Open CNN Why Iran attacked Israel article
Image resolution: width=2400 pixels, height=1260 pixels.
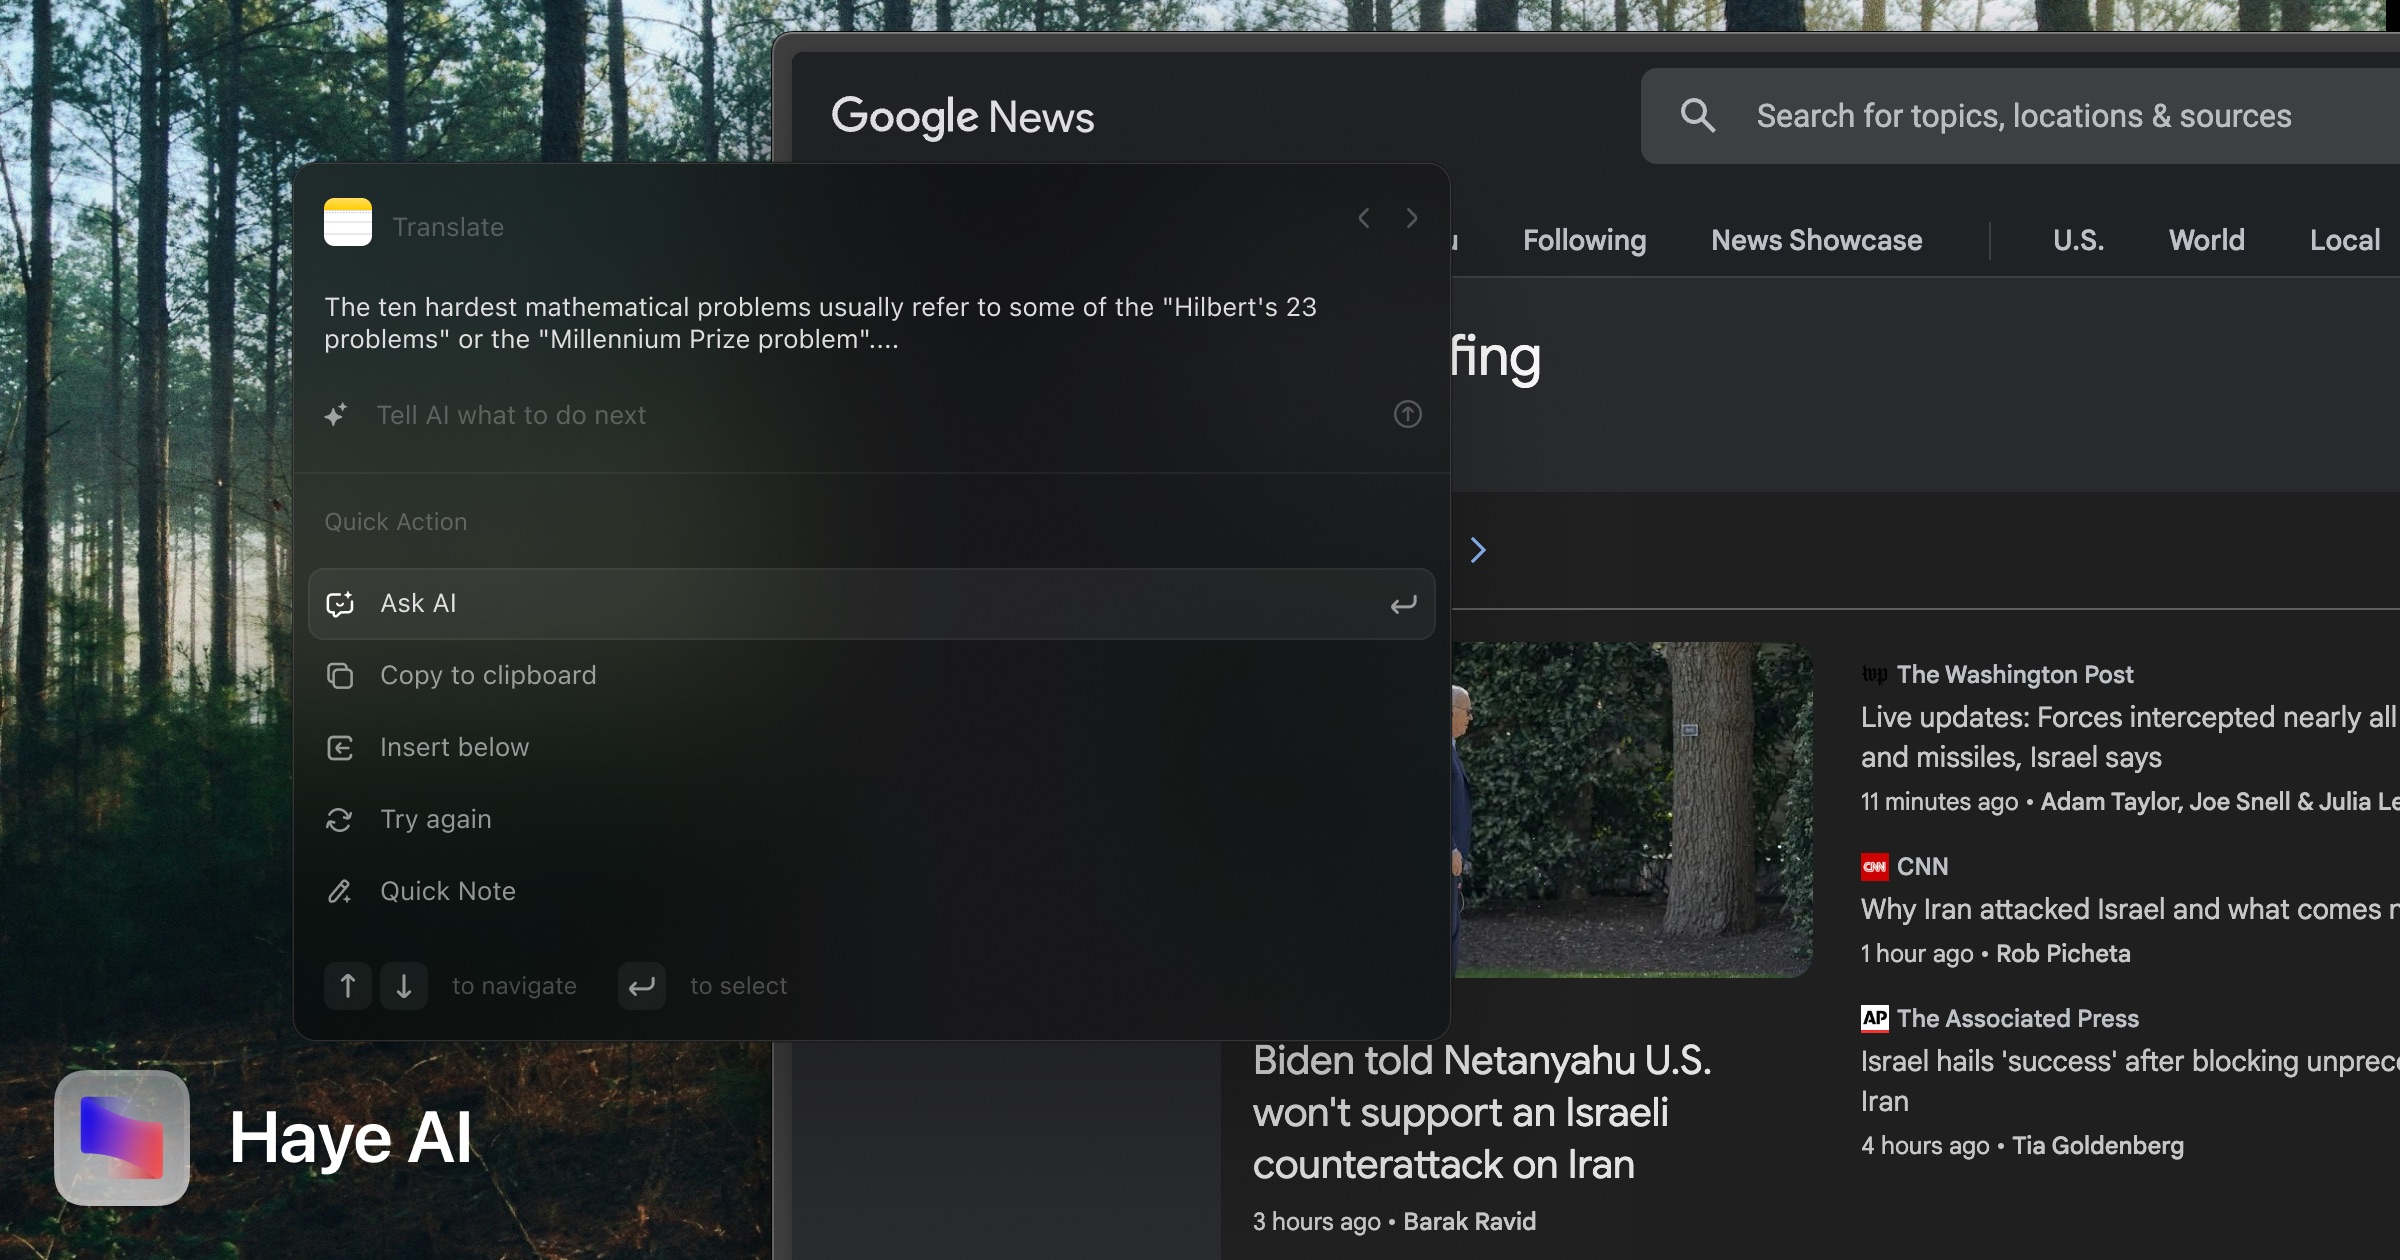[x=2128, y=909]
